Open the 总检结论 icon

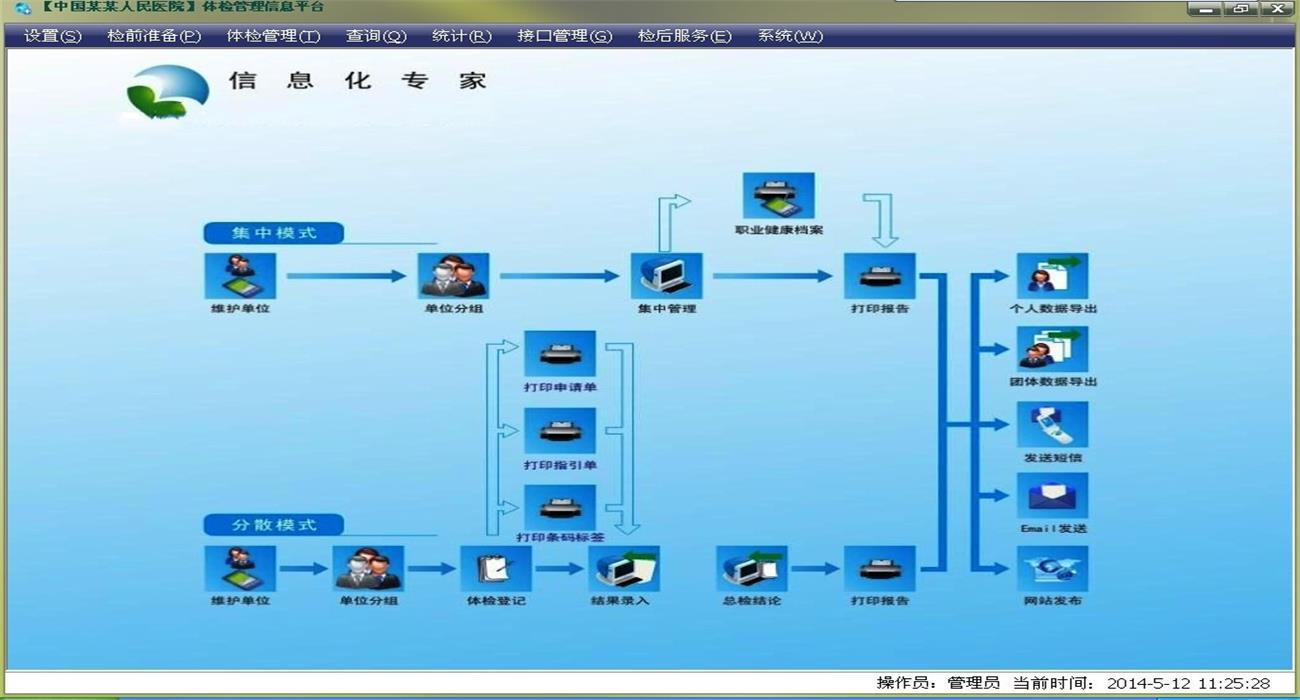752,569
